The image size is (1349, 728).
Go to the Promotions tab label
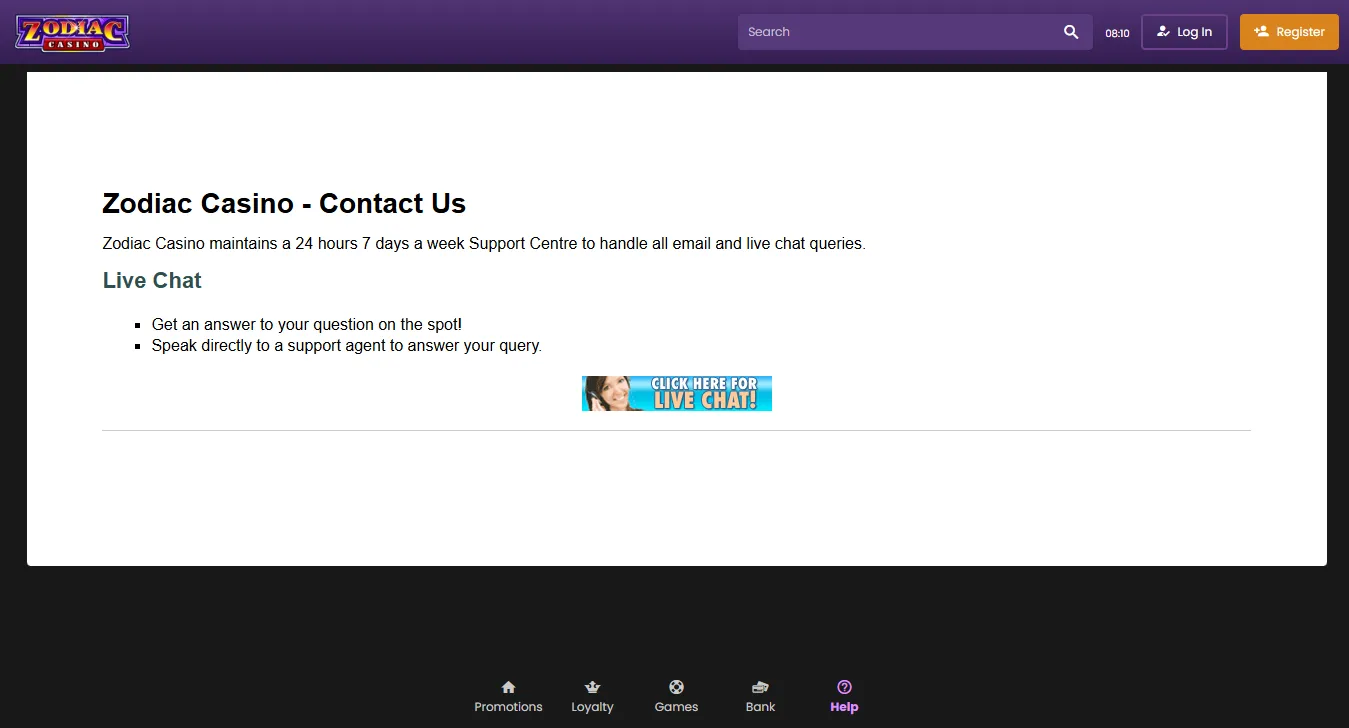[x=508, y=707]
